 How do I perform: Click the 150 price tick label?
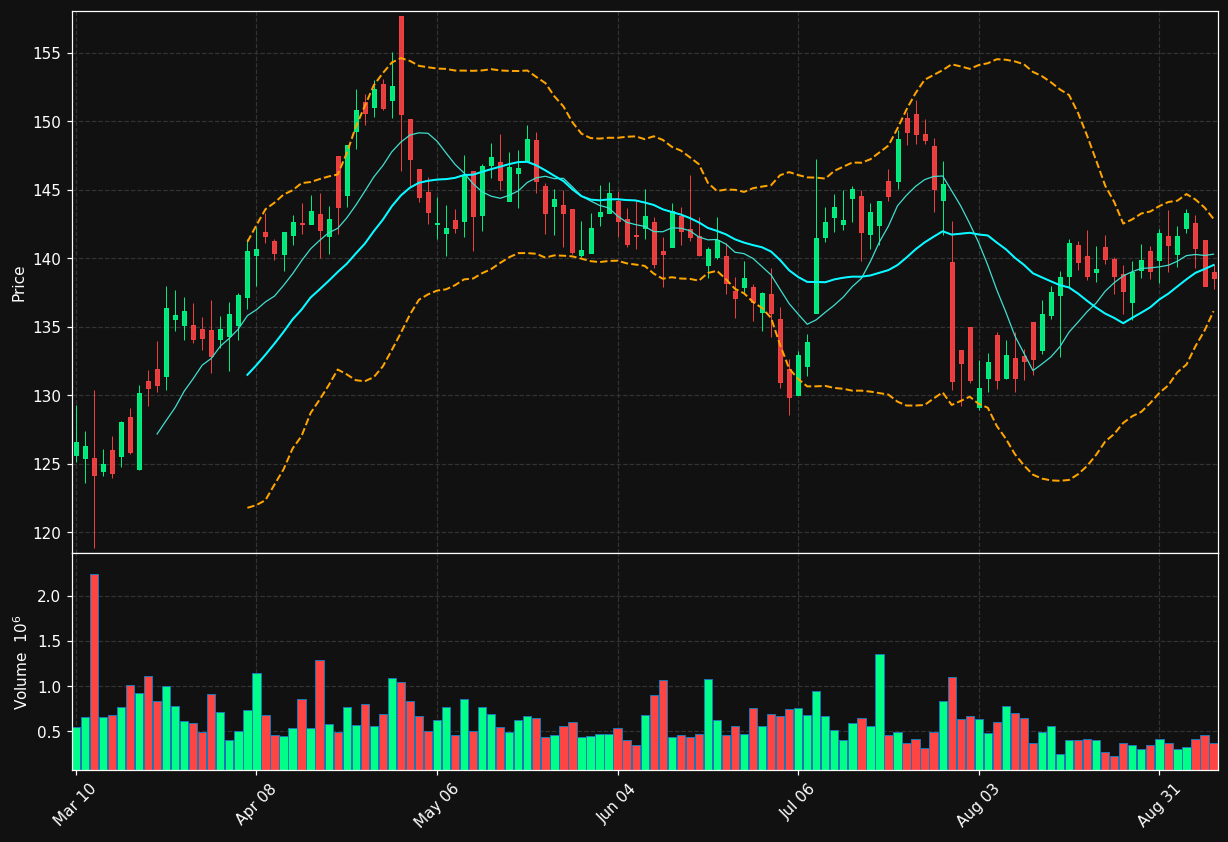[49, 122]
